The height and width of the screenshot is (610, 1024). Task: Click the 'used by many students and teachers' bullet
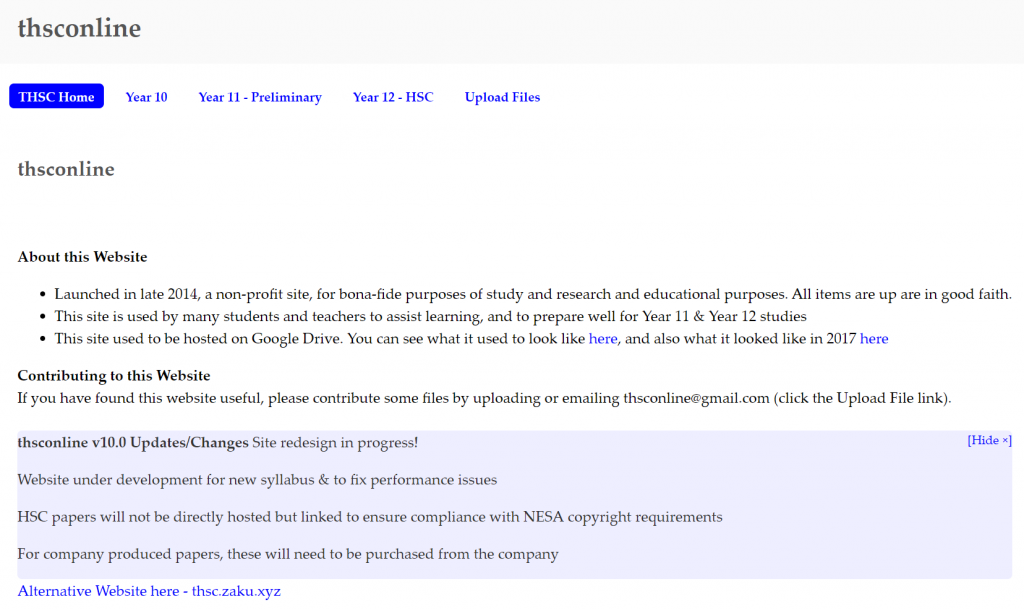tap(430, 317)
